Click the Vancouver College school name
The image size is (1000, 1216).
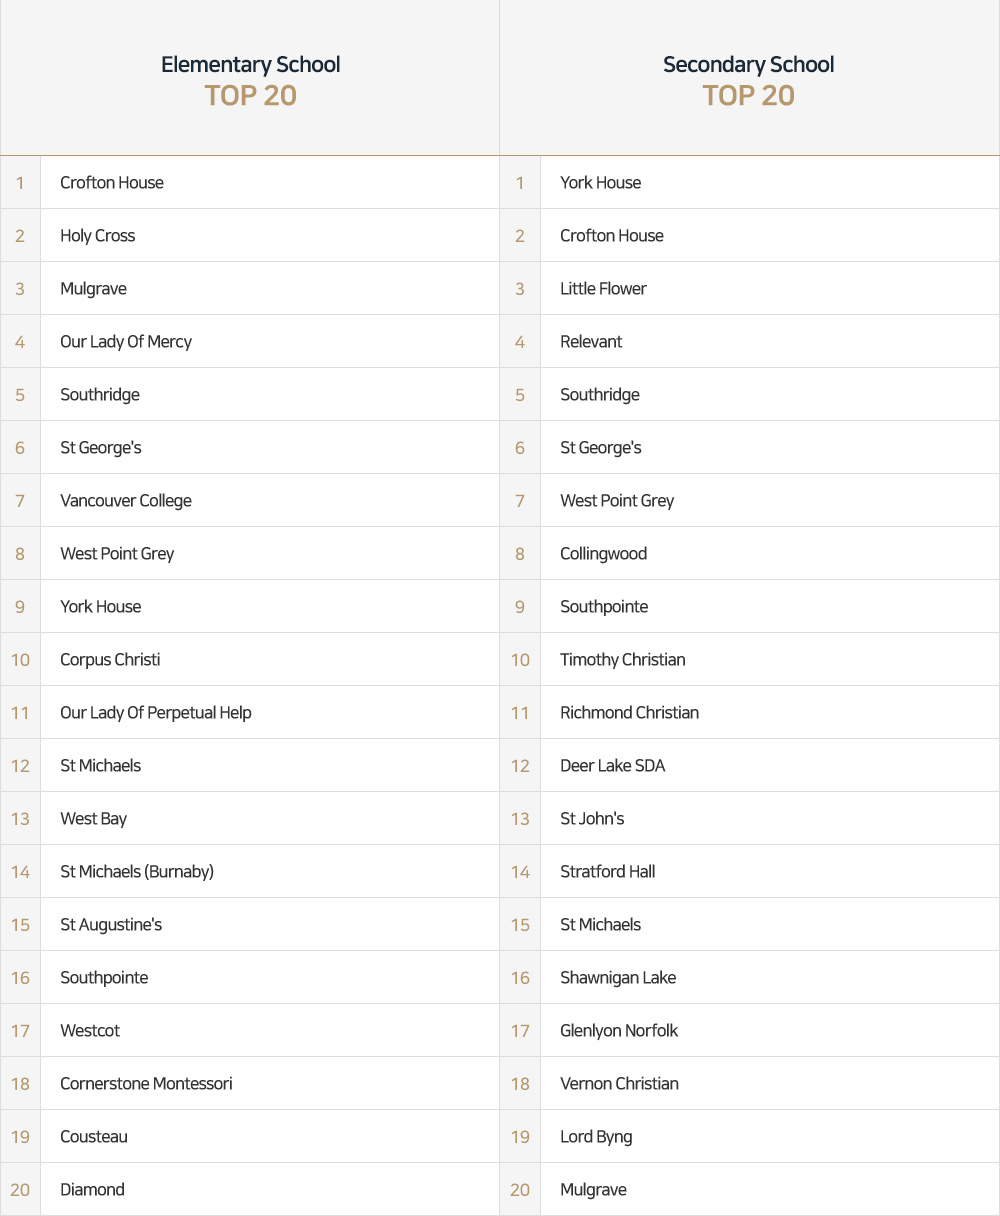coord(126,501)
